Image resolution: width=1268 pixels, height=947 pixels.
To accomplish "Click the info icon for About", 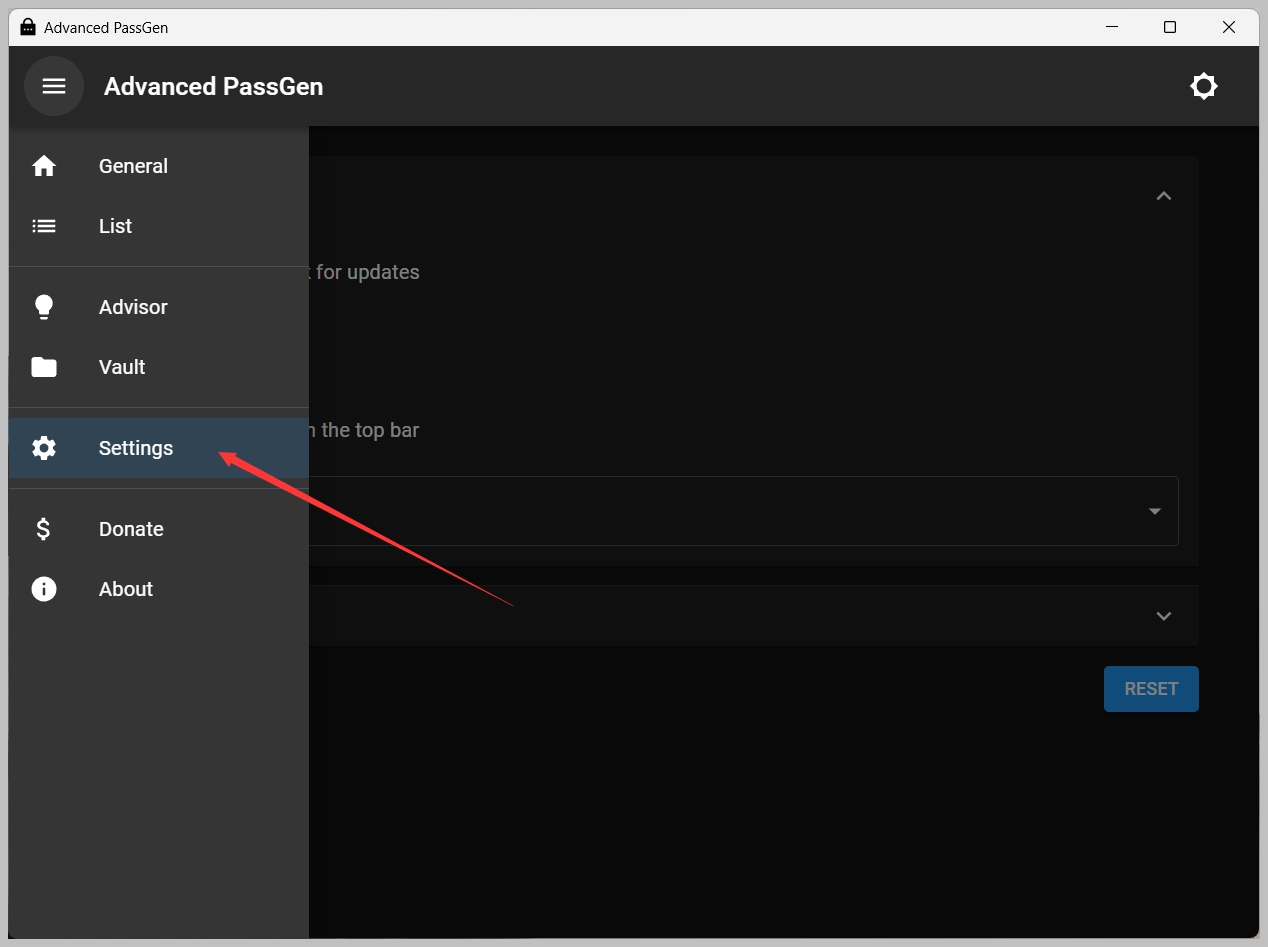I will point(44,589).
